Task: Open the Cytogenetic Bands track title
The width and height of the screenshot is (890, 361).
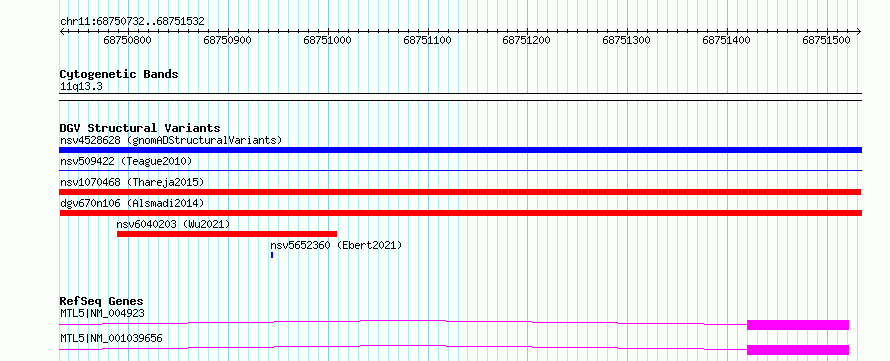Action: 119,74
